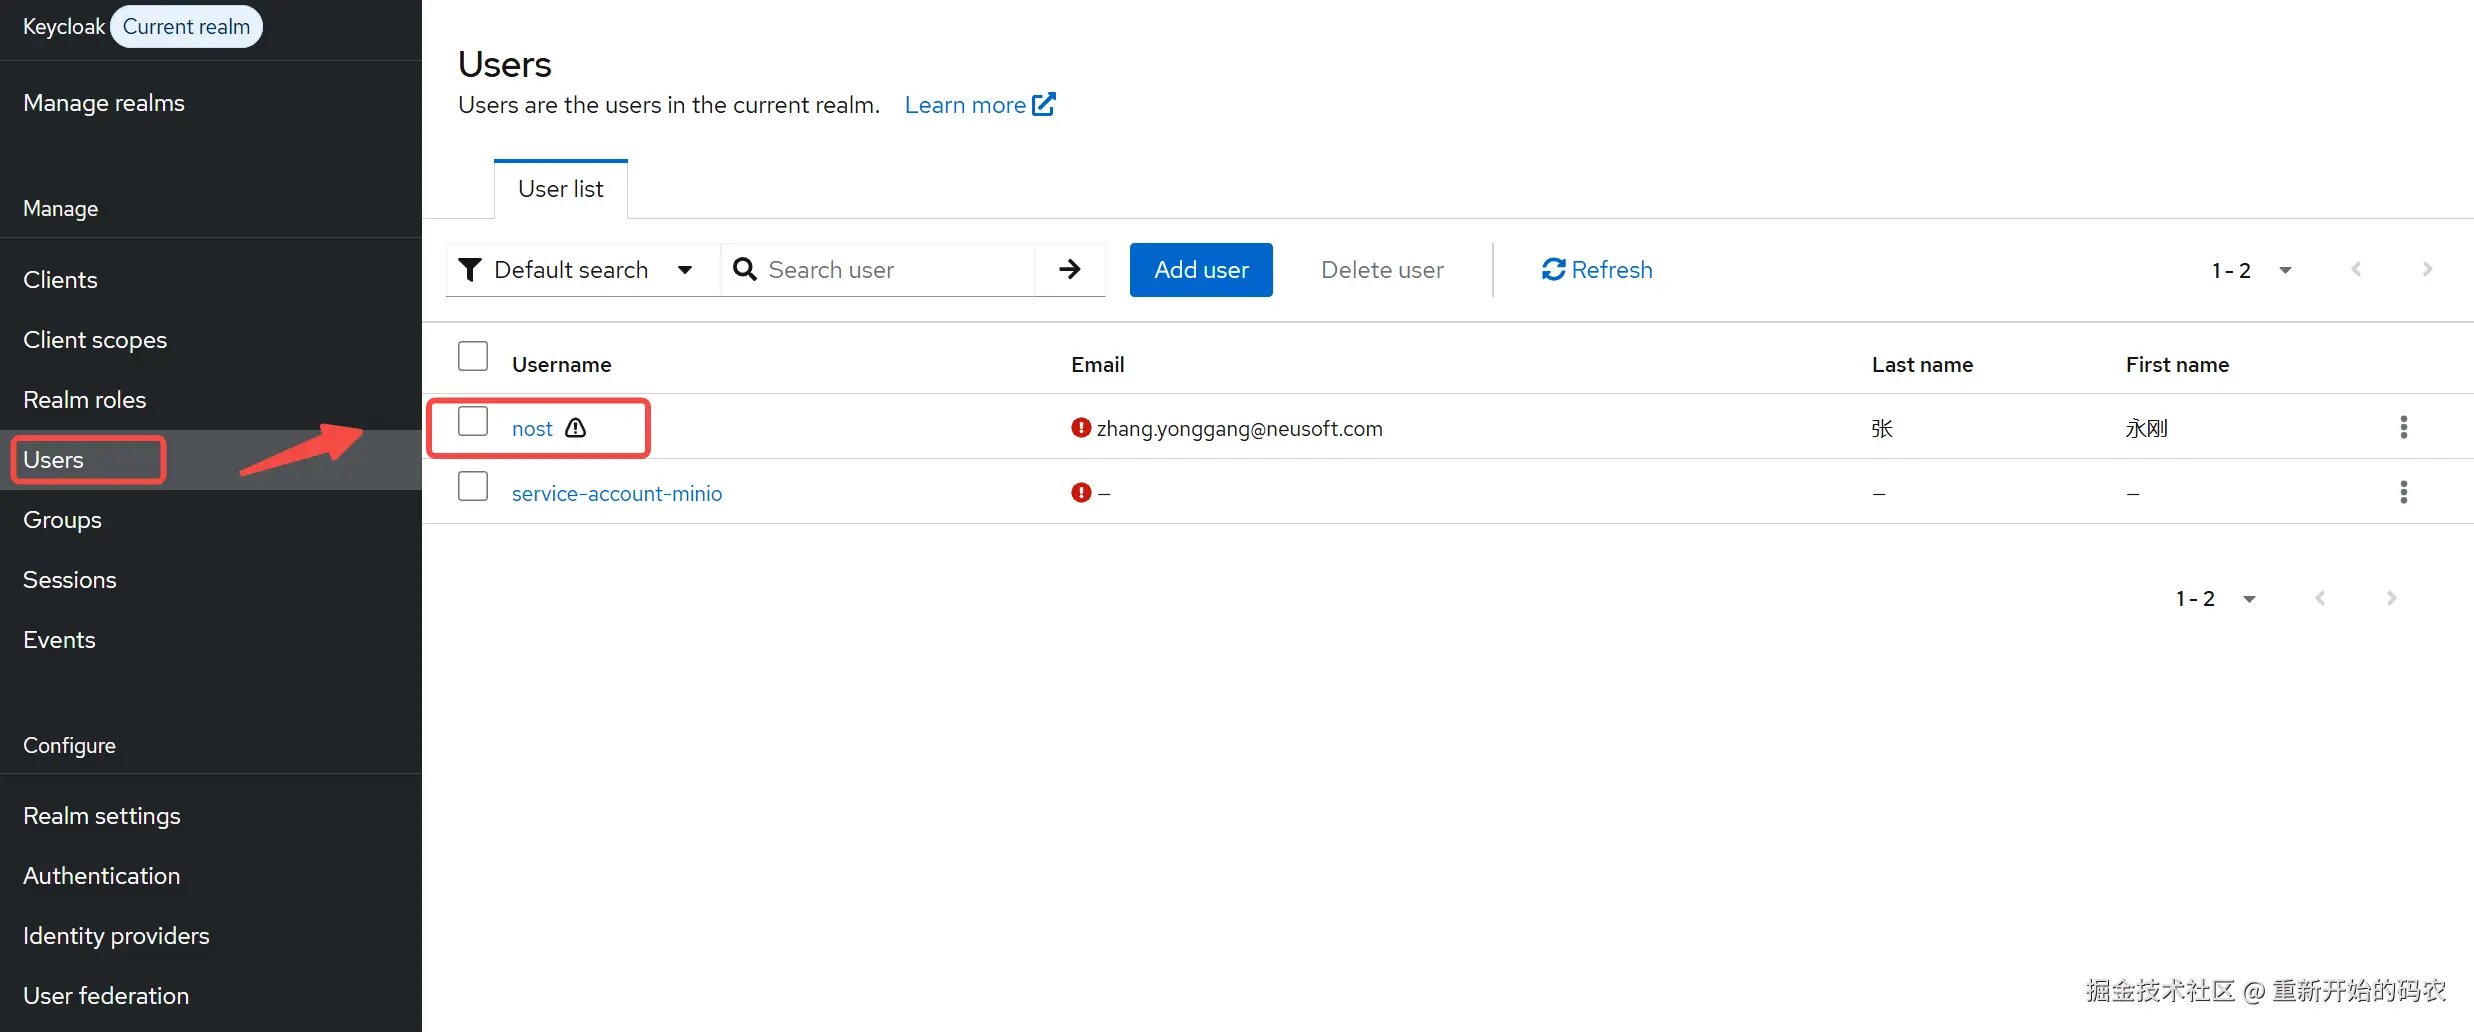The width and height of the screenshot is (2474, 1032).
Task: Open Client scopes in sidebar
Action: [95, 340]
